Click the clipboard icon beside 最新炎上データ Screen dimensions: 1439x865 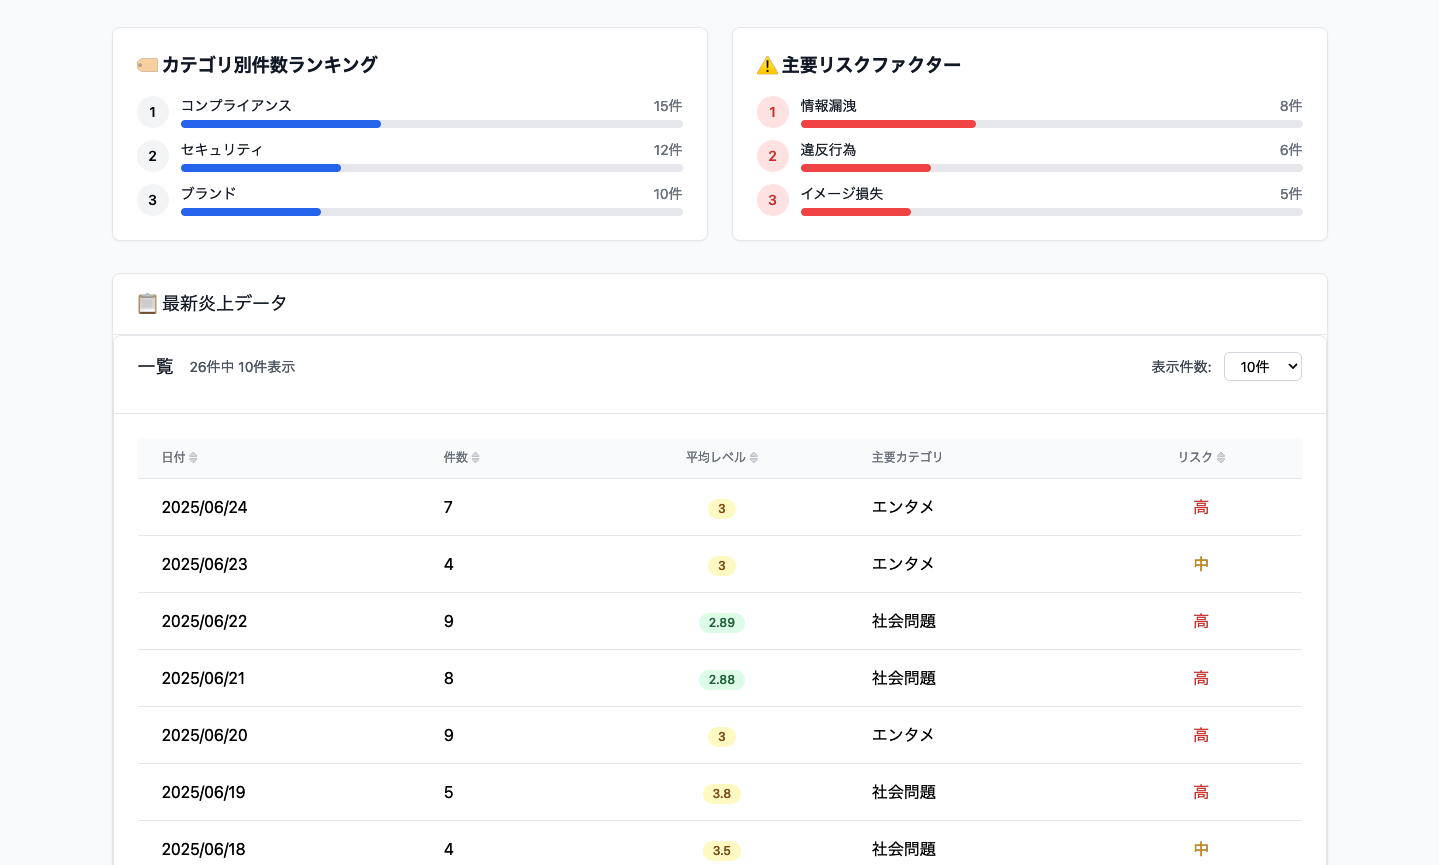pos(147,303)
